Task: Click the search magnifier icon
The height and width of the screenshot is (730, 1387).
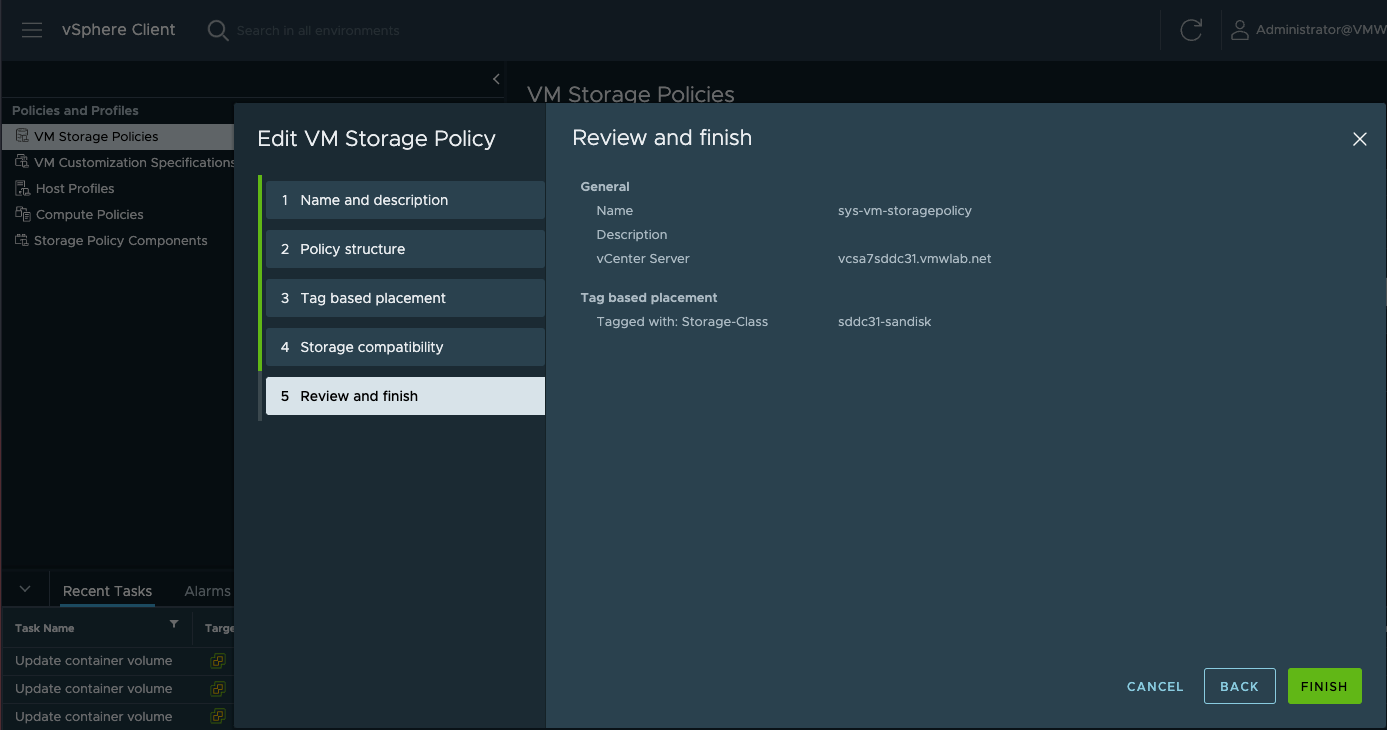Action: tap(217, 30)
